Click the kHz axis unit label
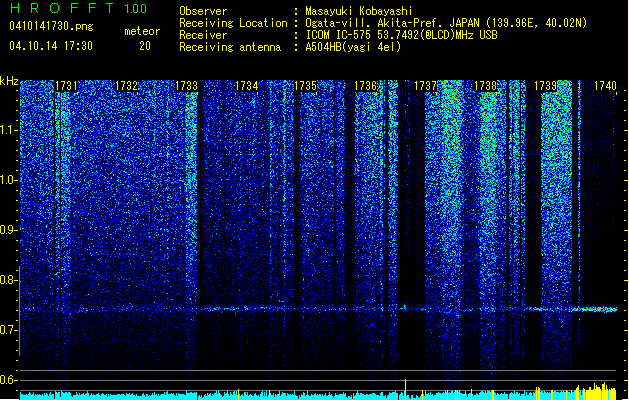 pyautogui.click(x=9, y=81)
